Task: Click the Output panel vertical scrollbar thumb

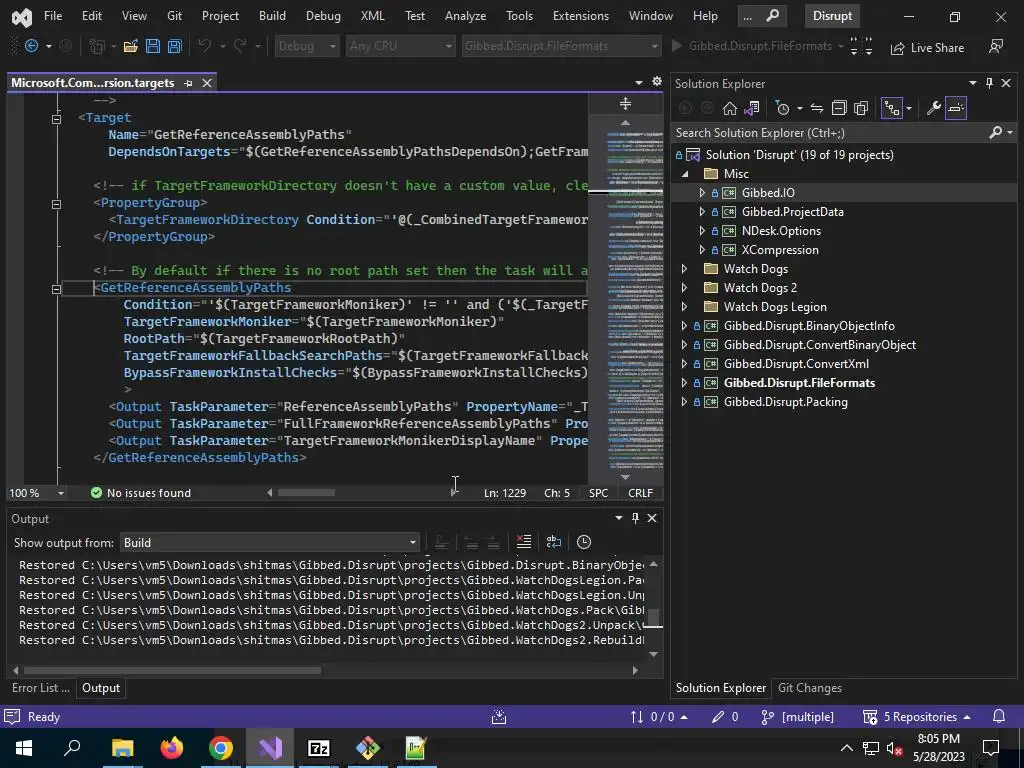Action: pyautogui.click(x=653, y=616)
